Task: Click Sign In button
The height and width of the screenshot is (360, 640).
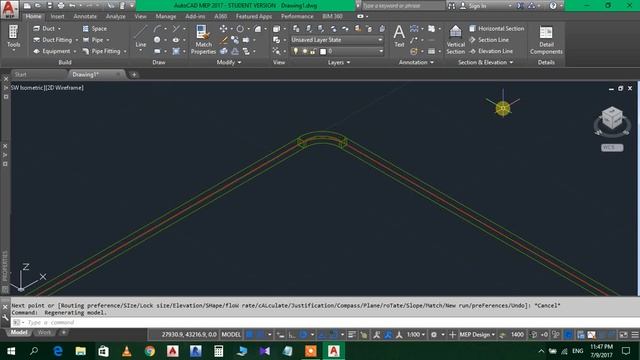Action: [473, 6]
